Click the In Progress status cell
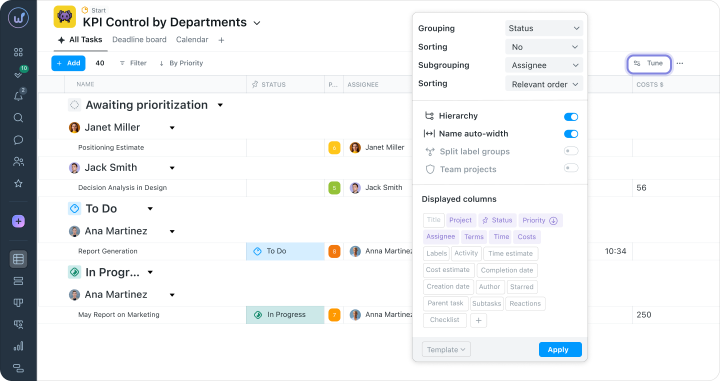 pyautogui.click(x=285, y=315)
